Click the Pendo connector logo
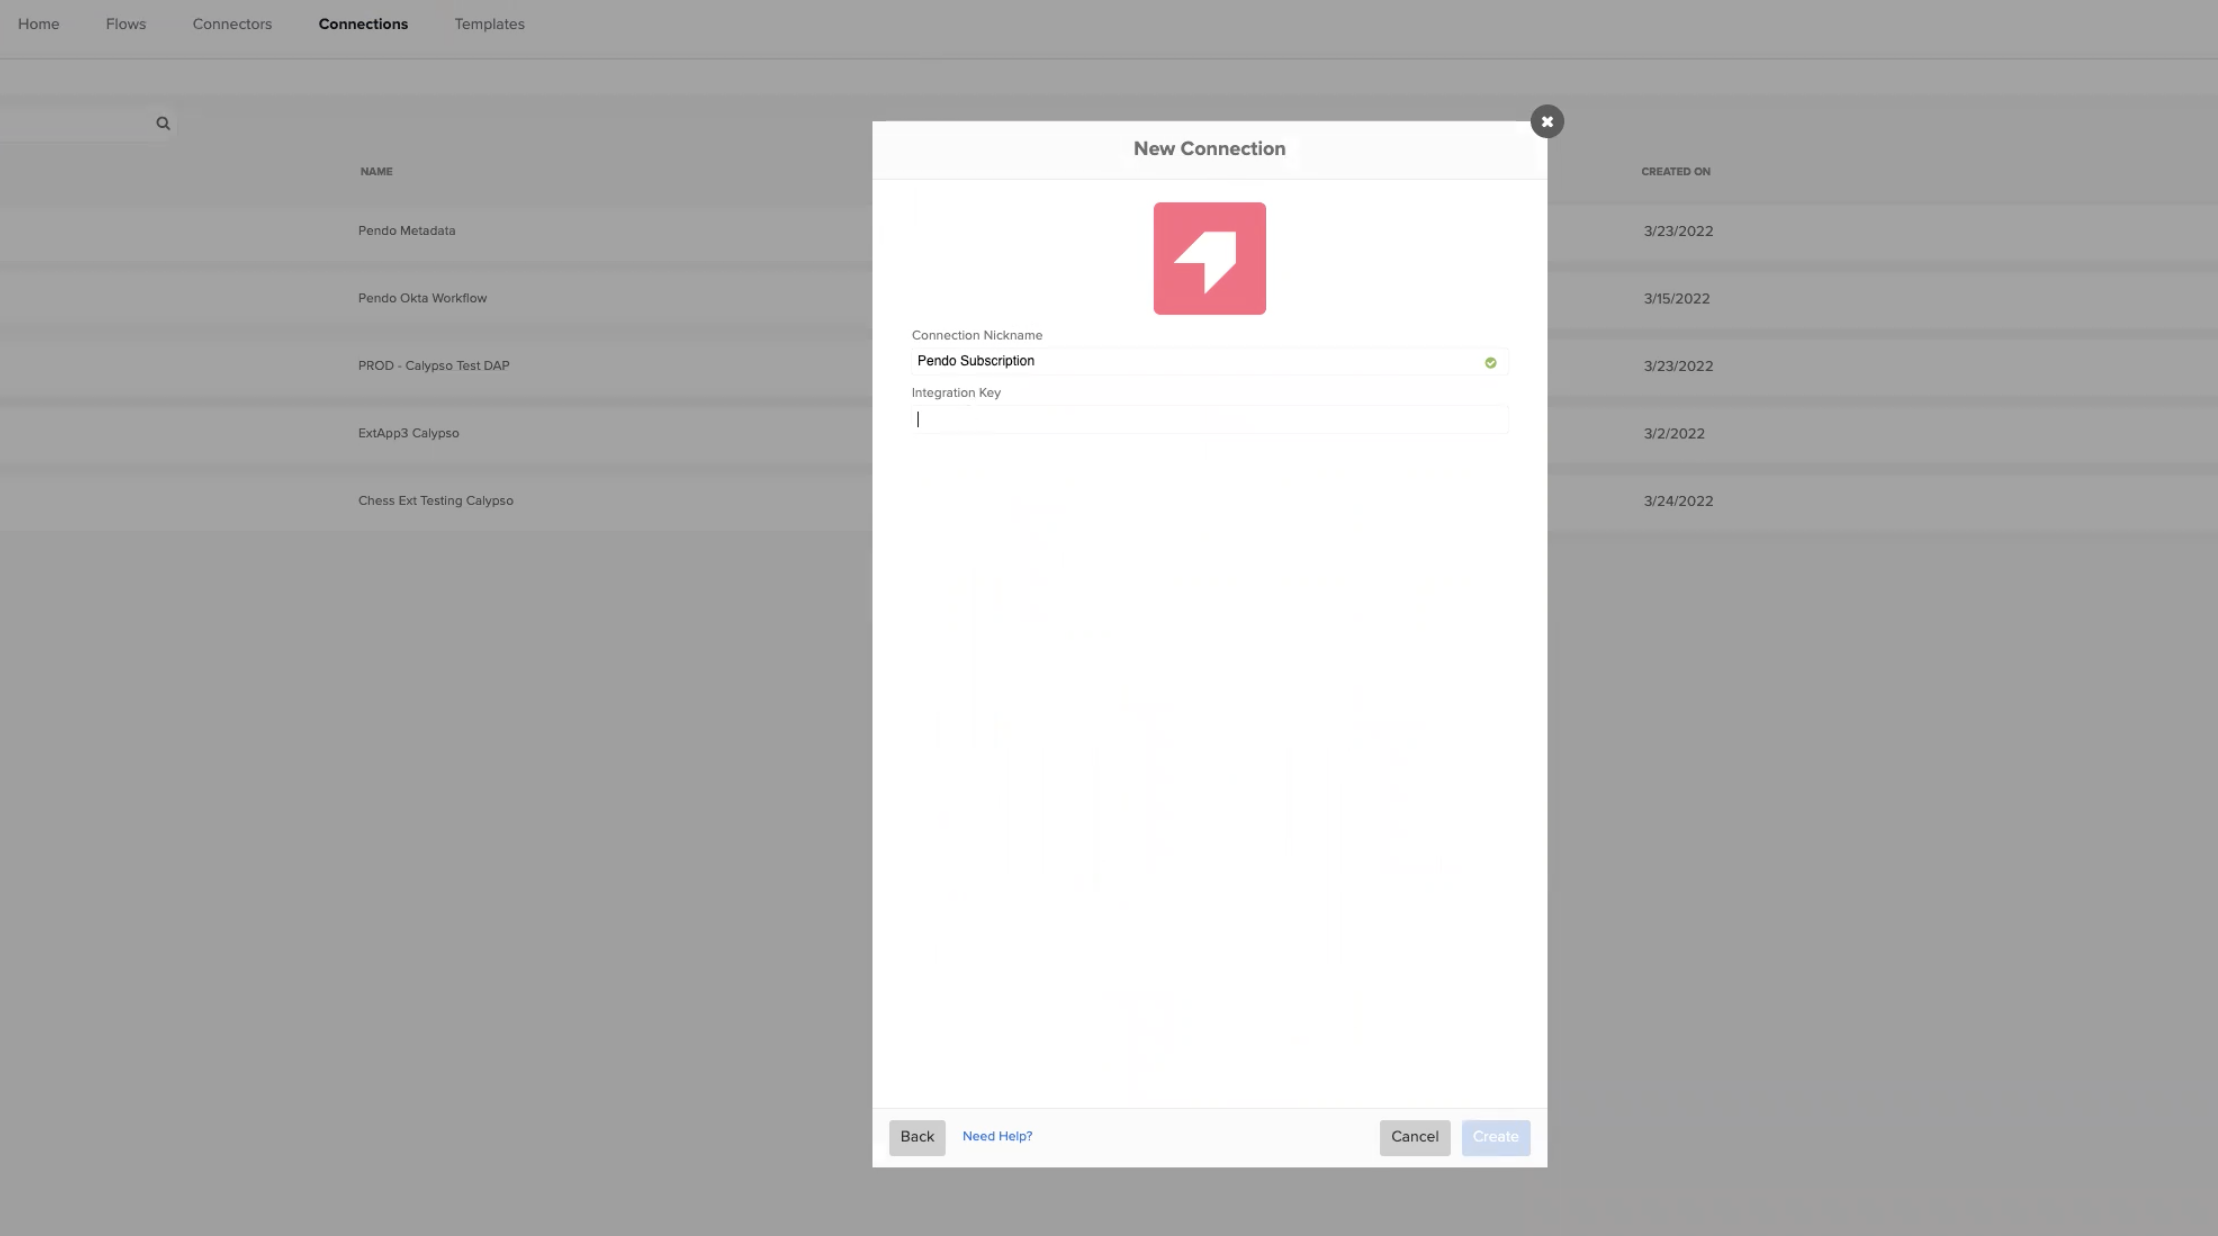 1209,258
